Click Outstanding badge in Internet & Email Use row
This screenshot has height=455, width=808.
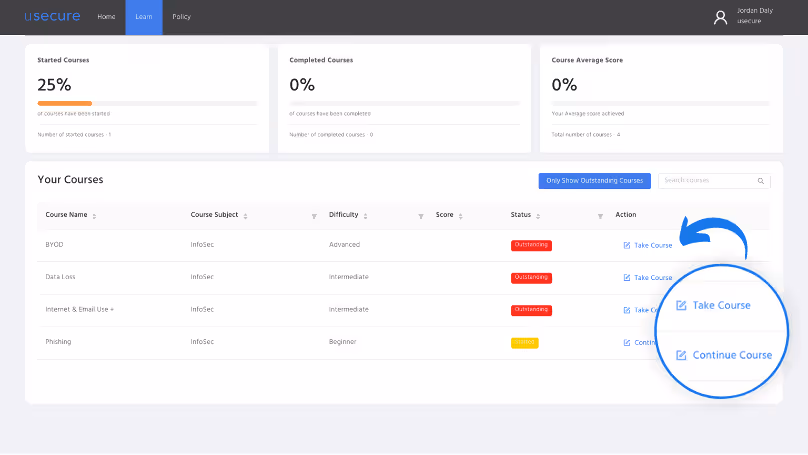[531, 310]
